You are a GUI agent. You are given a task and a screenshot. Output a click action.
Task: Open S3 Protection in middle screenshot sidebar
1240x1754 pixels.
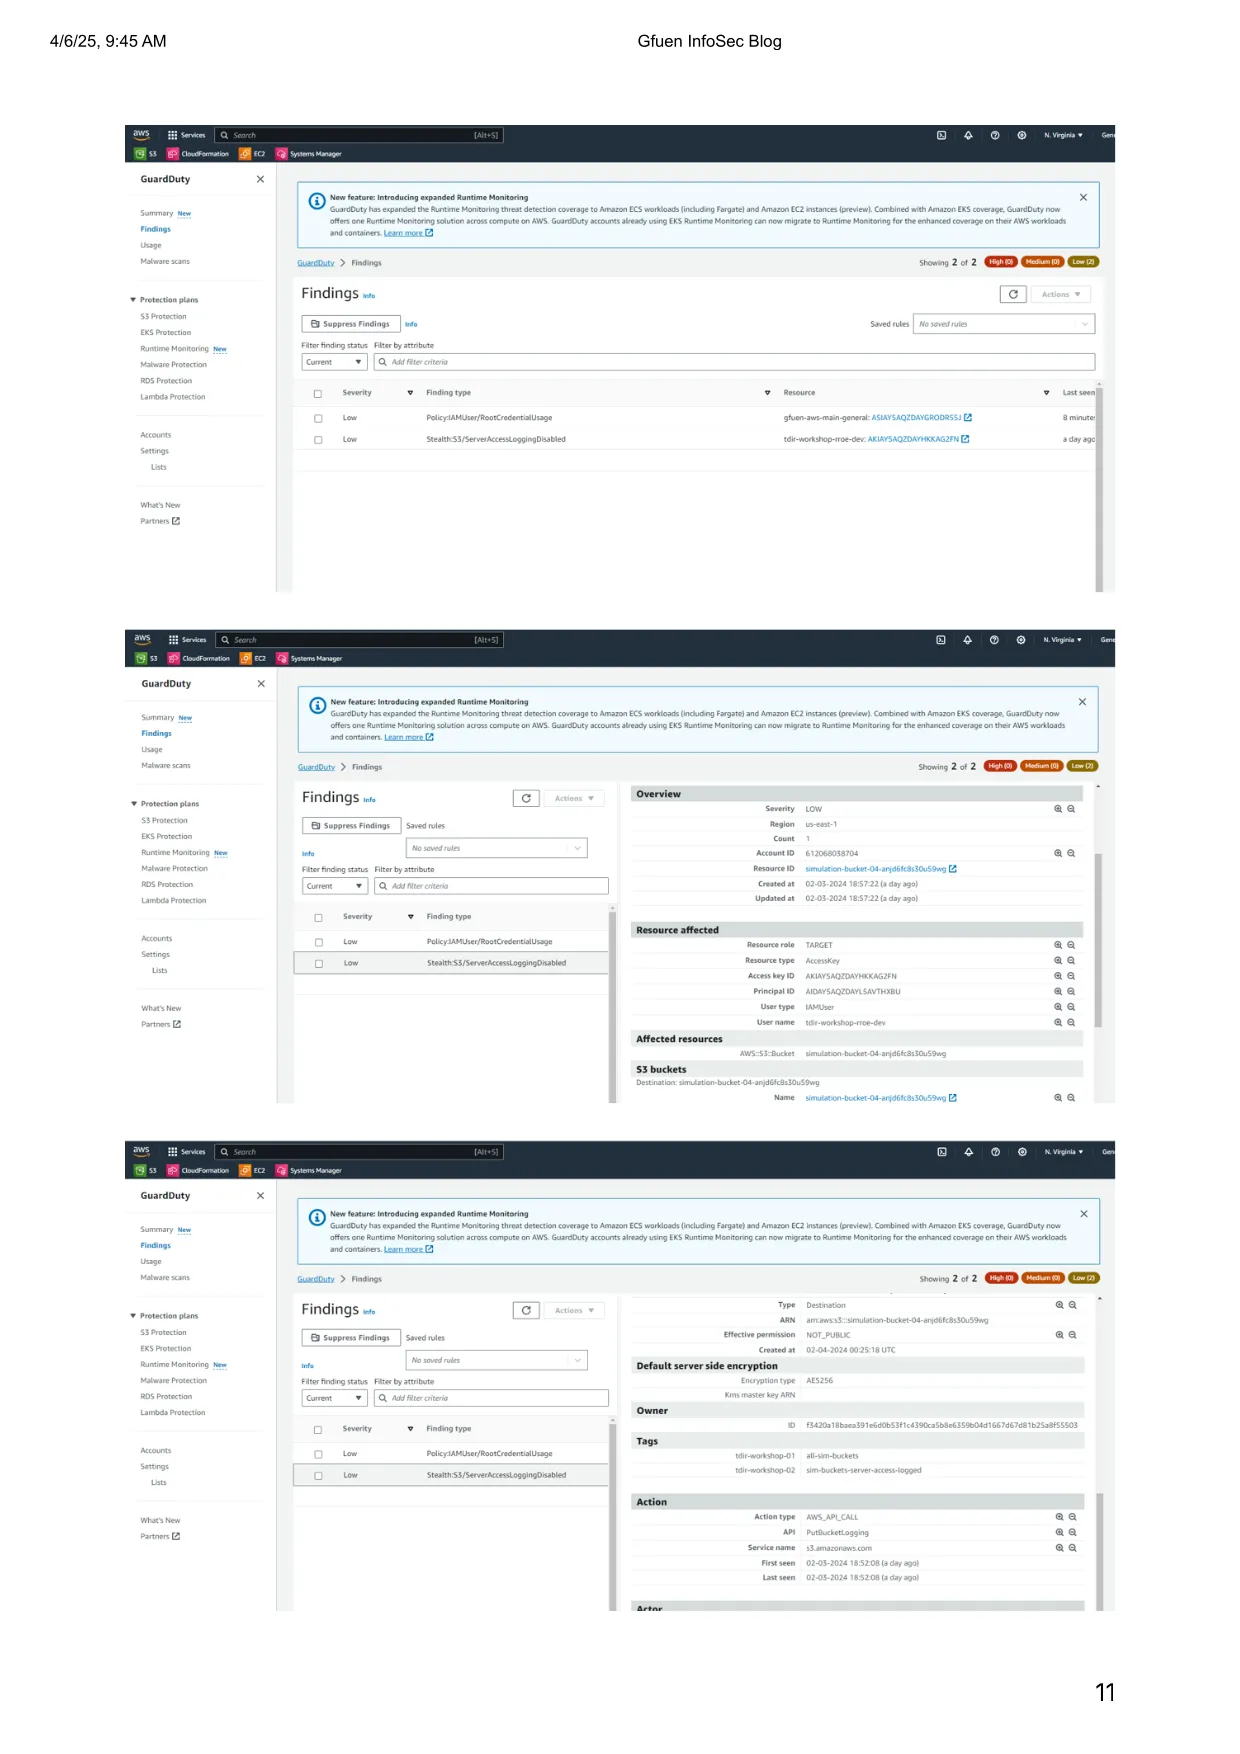tap(164, 820)
